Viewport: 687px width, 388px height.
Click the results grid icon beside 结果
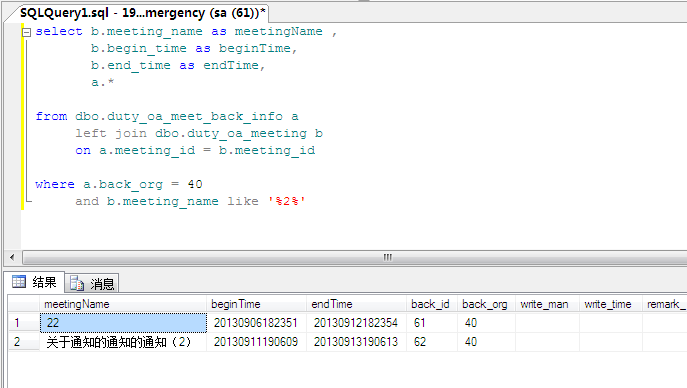pos(19,282)
